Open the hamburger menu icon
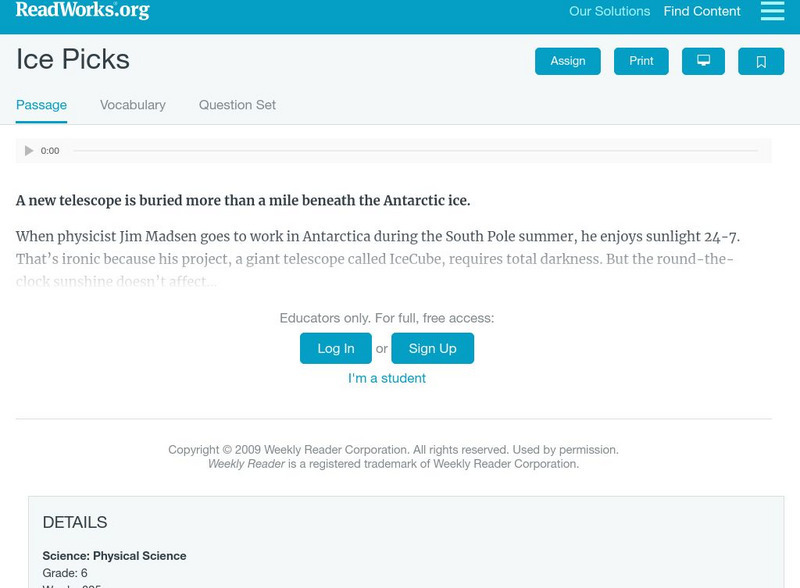The height and width of the screenshot is (588, 800). pos(772,11)
